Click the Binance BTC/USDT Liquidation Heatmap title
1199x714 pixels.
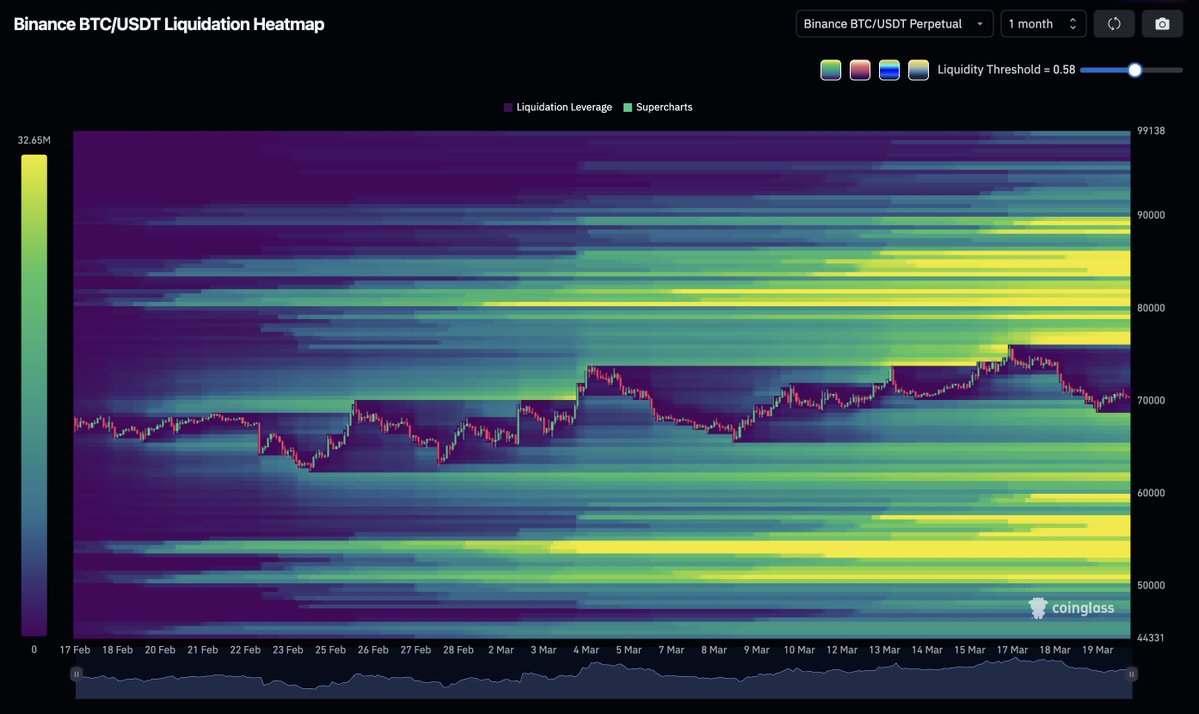point(169,24)
